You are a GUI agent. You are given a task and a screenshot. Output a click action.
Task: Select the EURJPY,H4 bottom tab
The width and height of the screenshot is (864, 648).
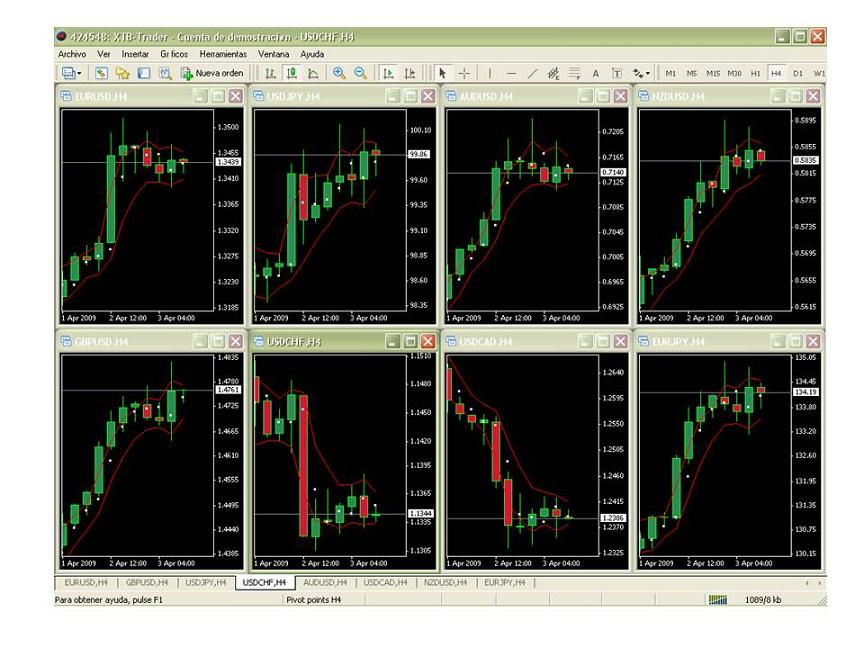[x=506, y=582]
